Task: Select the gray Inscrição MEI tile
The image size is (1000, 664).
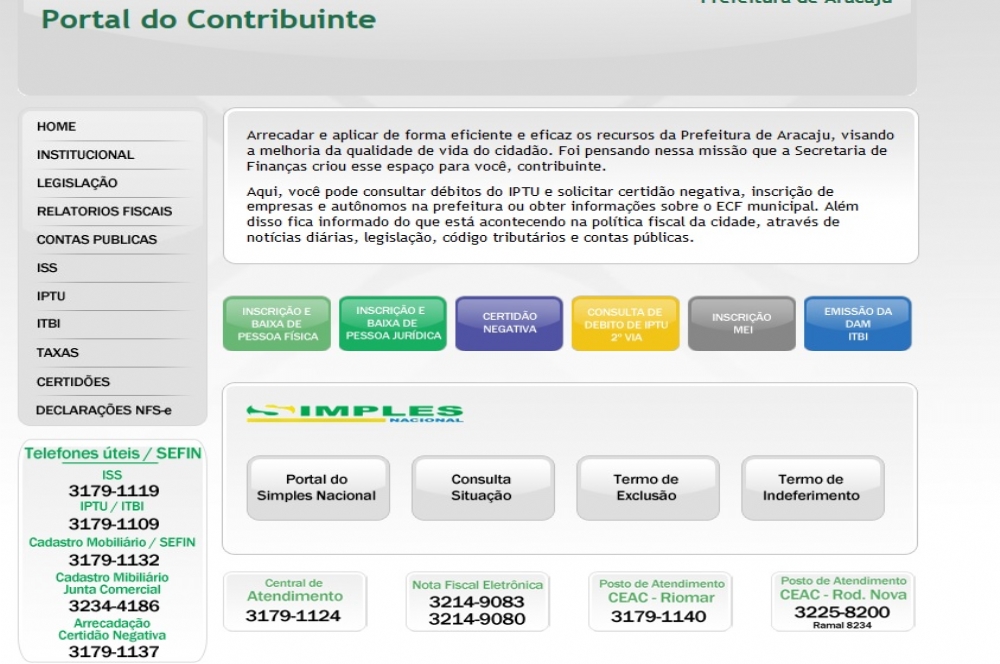Action: pos(741,324)
